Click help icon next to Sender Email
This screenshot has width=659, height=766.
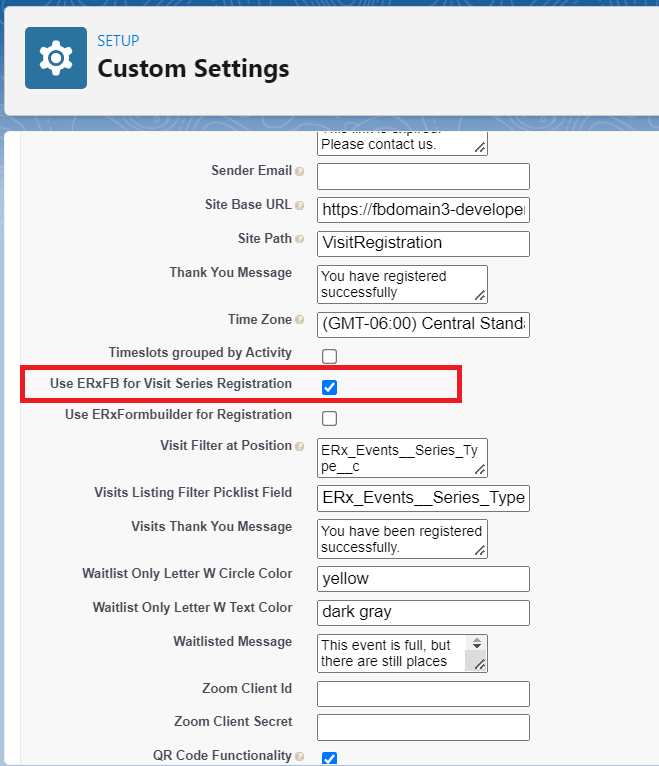[300, 172]
